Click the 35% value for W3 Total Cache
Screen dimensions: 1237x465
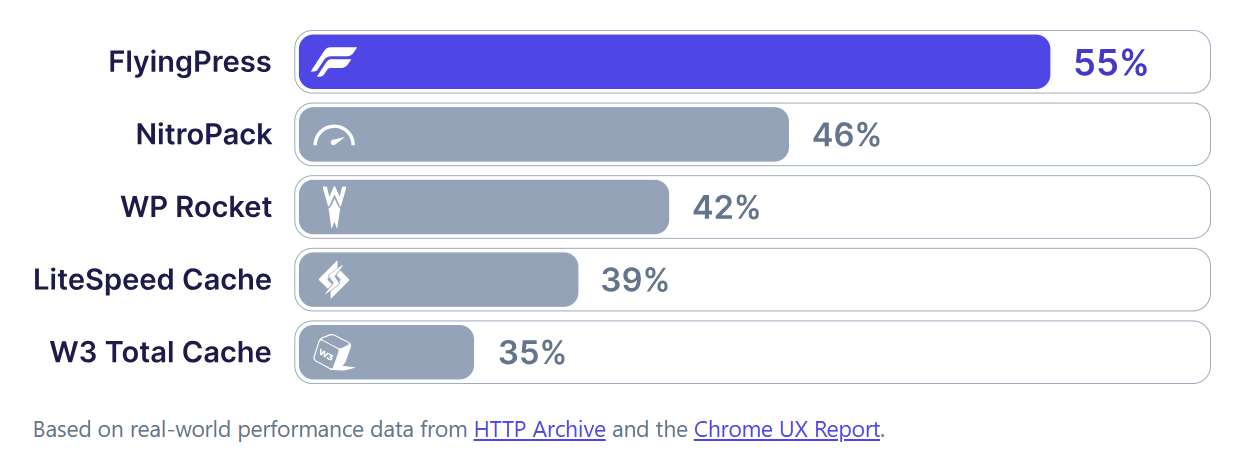(x=532, y=353)
